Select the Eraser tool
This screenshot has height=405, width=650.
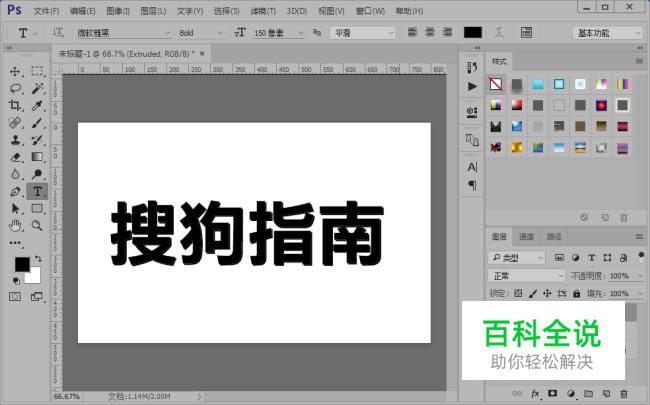pos(15,157)
